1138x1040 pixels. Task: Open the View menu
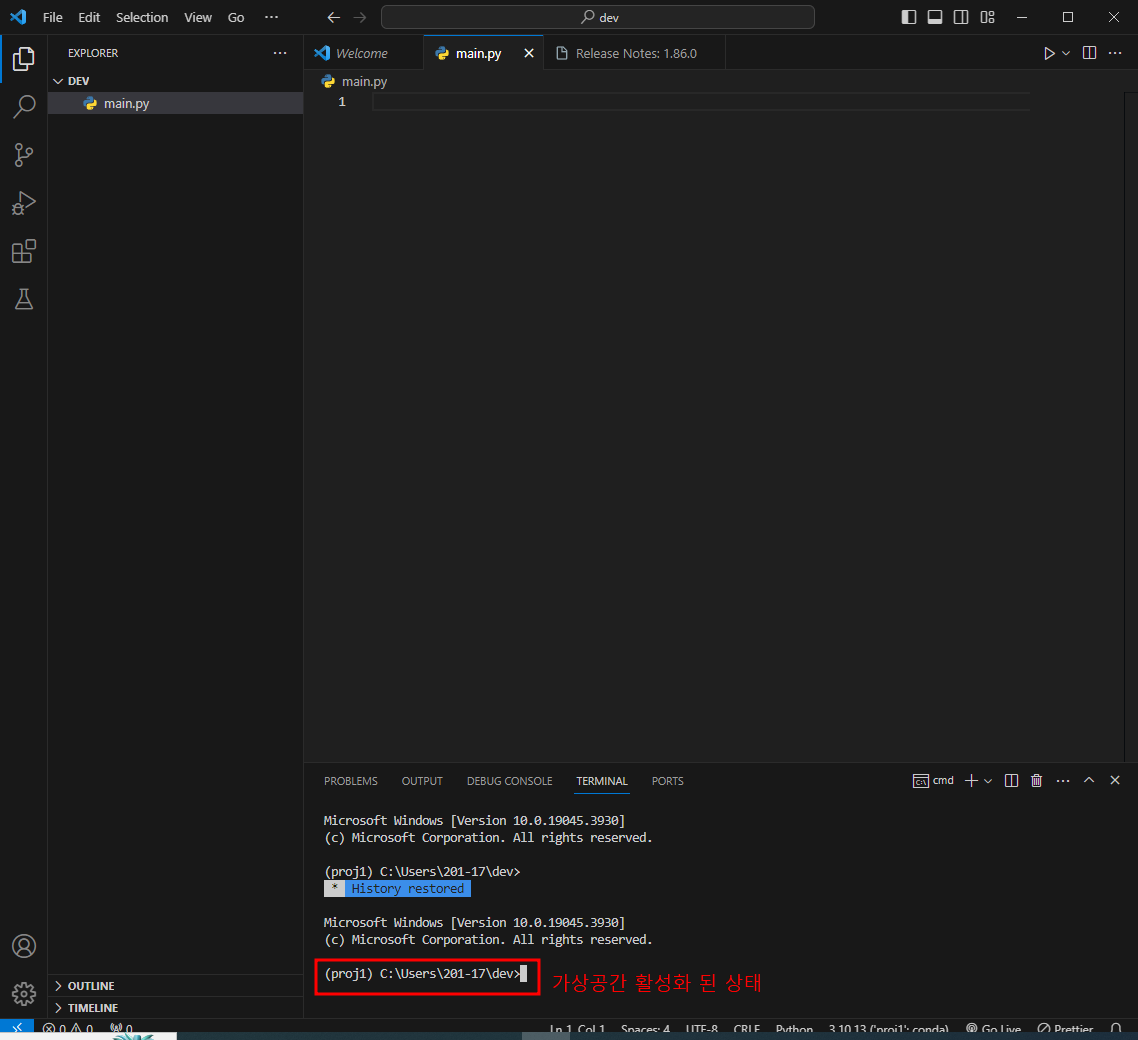(197, 17)
